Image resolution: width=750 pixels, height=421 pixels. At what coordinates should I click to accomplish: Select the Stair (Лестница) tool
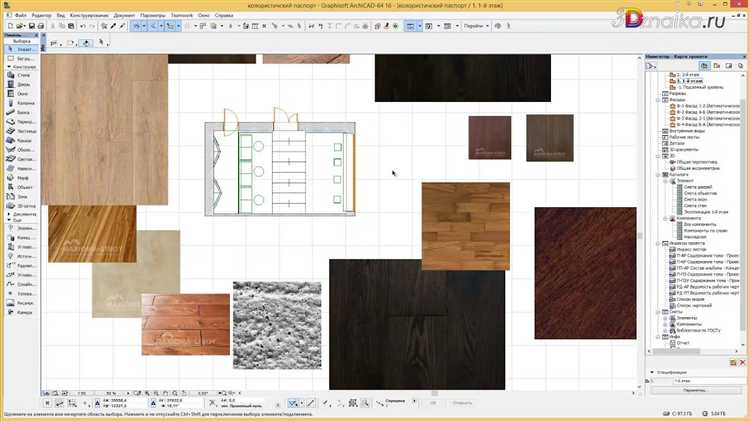click(x=21, y=131)
